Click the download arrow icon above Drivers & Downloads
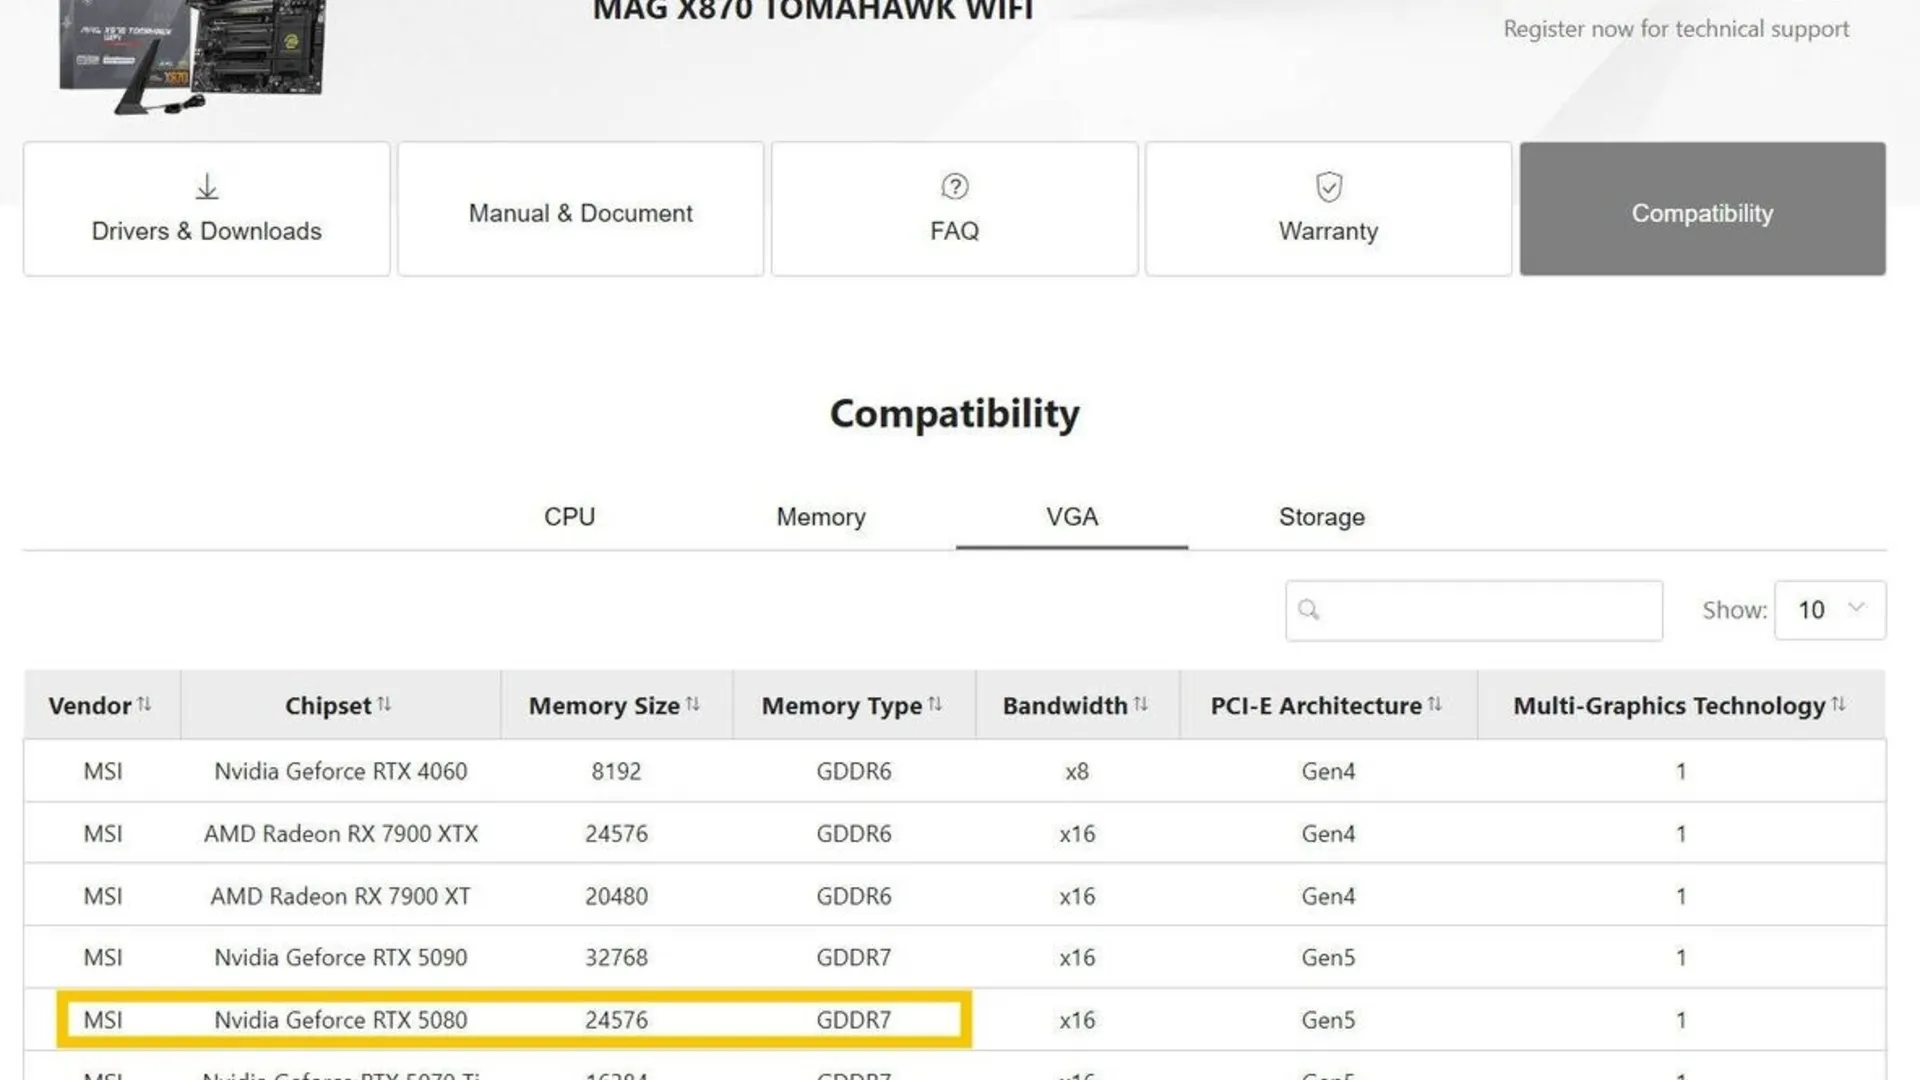 point(207,187)
